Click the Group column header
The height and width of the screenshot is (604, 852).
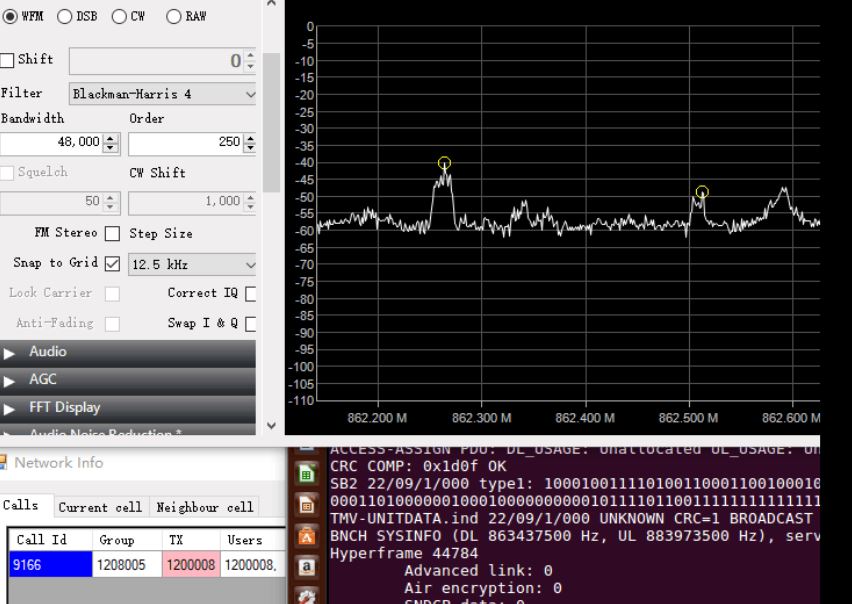click(127, 540)
